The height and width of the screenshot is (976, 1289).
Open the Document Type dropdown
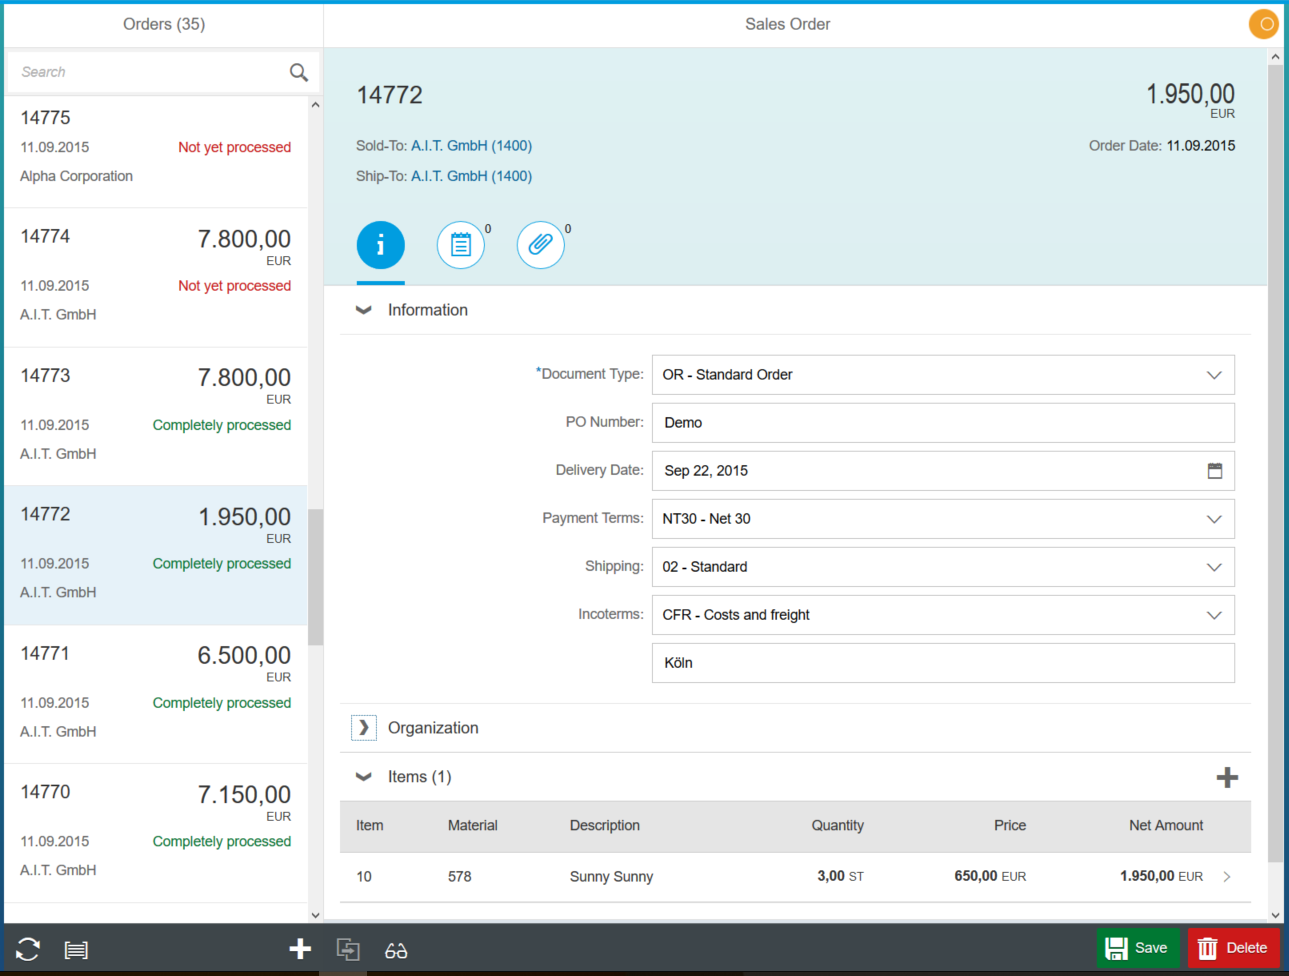pyautogui.click(x=1213, y=374)
